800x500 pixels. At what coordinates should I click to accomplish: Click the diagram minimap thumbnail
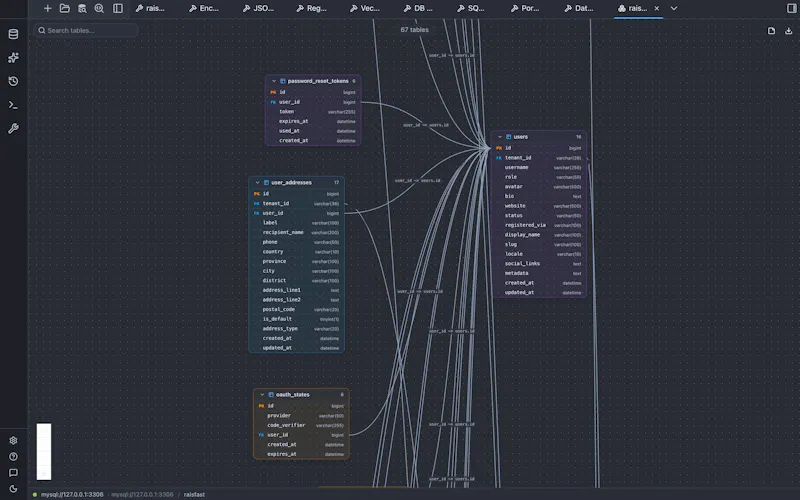44,452
